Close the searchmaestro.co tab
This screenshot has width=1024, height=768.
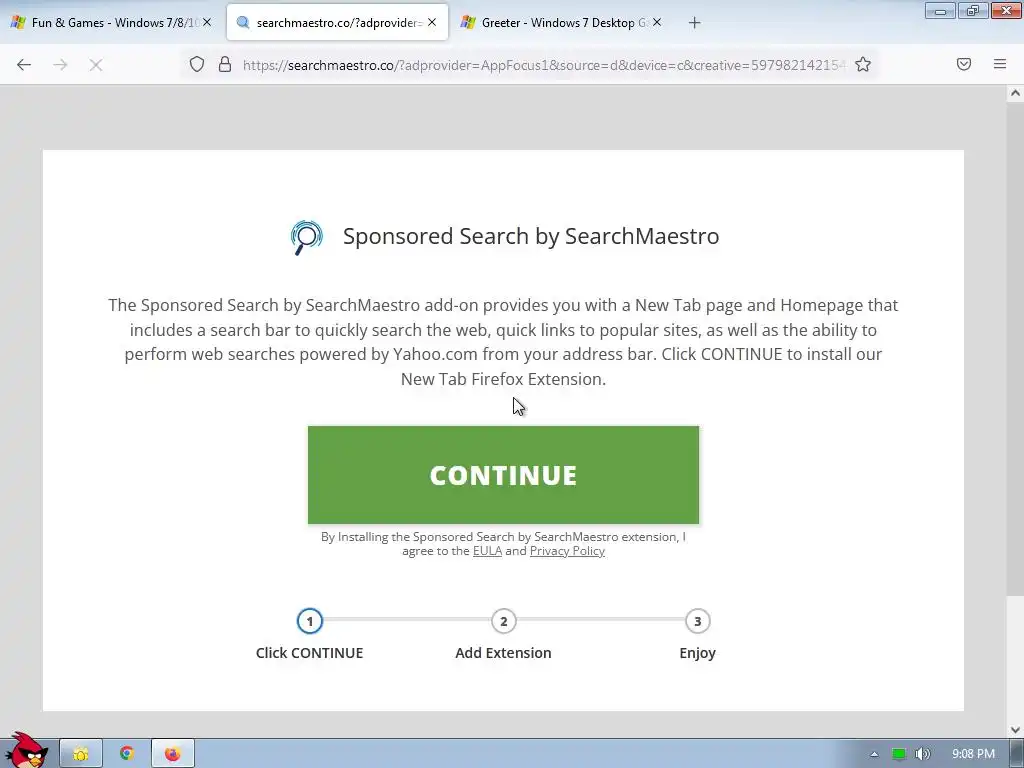432,22
